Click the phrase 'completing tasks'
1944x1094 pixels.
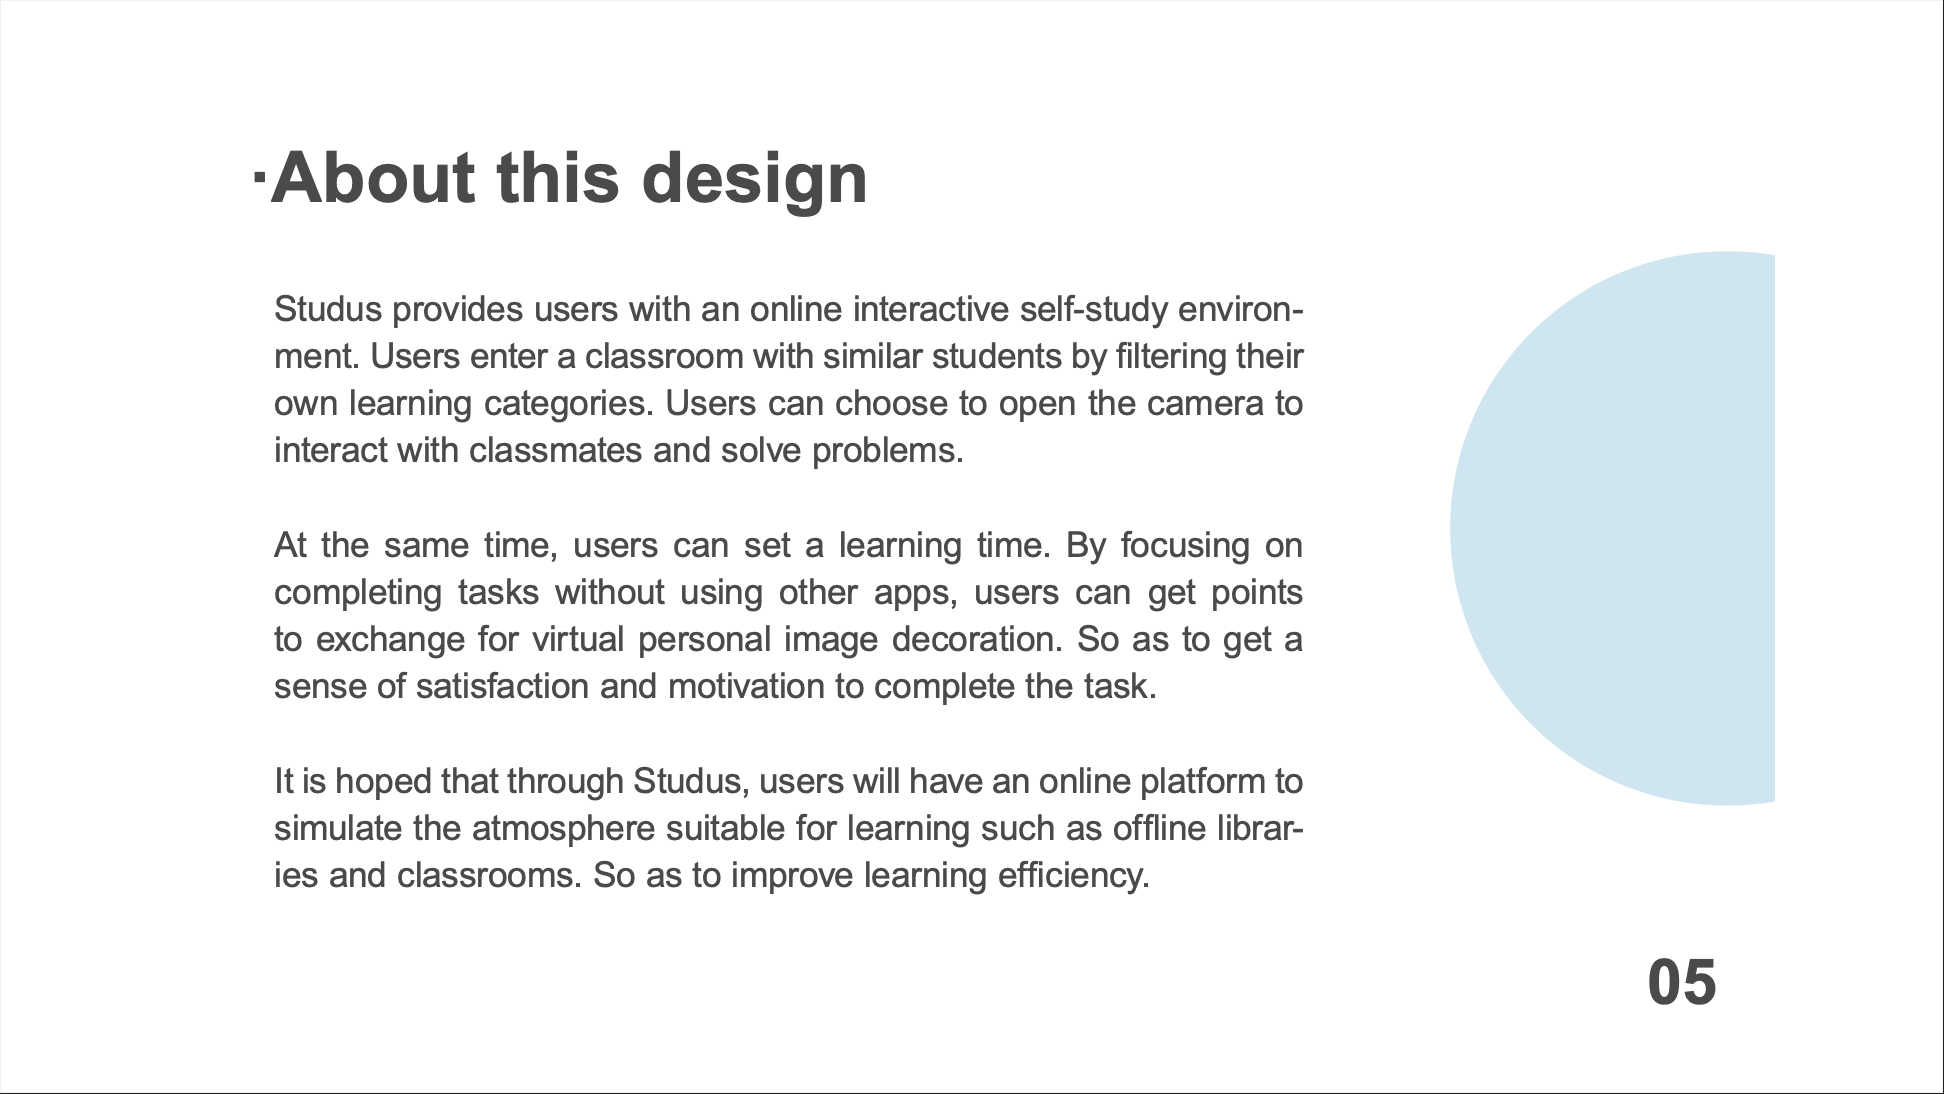coord(407,593)
